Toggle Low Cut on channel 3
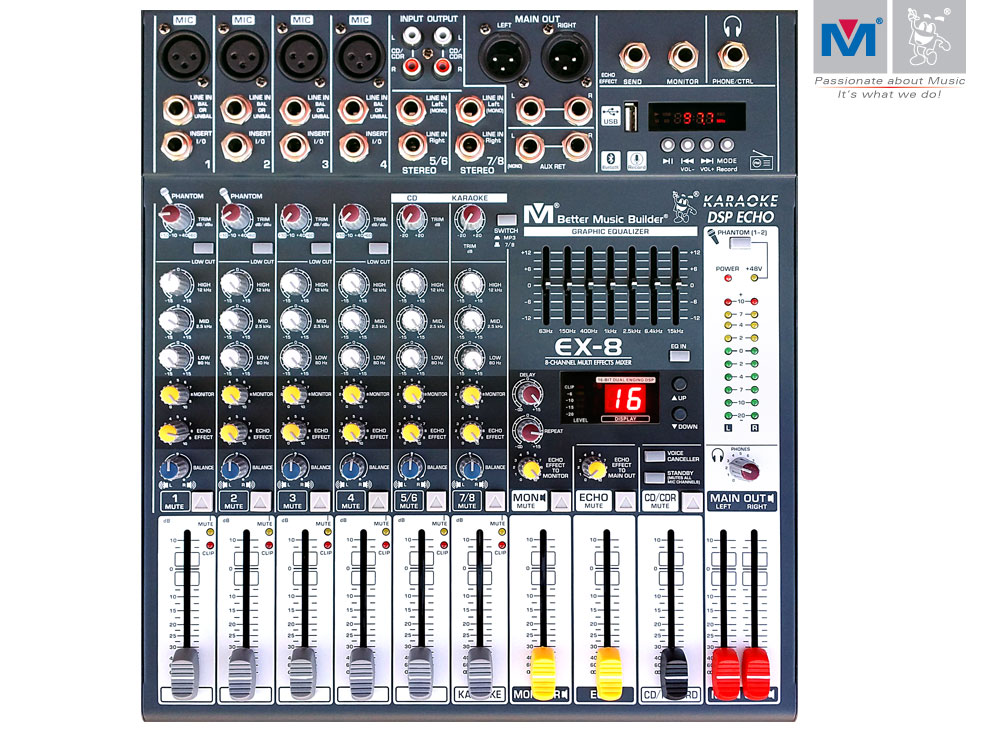1000x732 pixels. point(320,248)
